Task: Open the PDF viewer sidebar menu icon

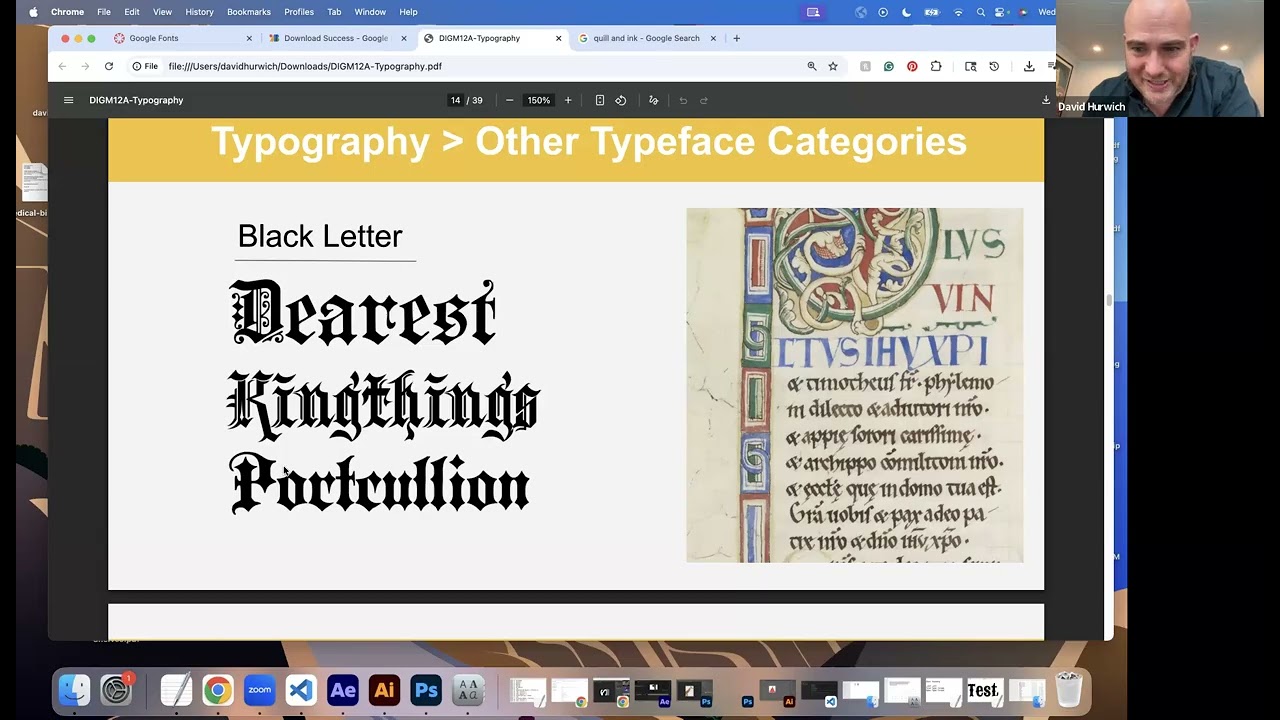Action: point(68,100)
